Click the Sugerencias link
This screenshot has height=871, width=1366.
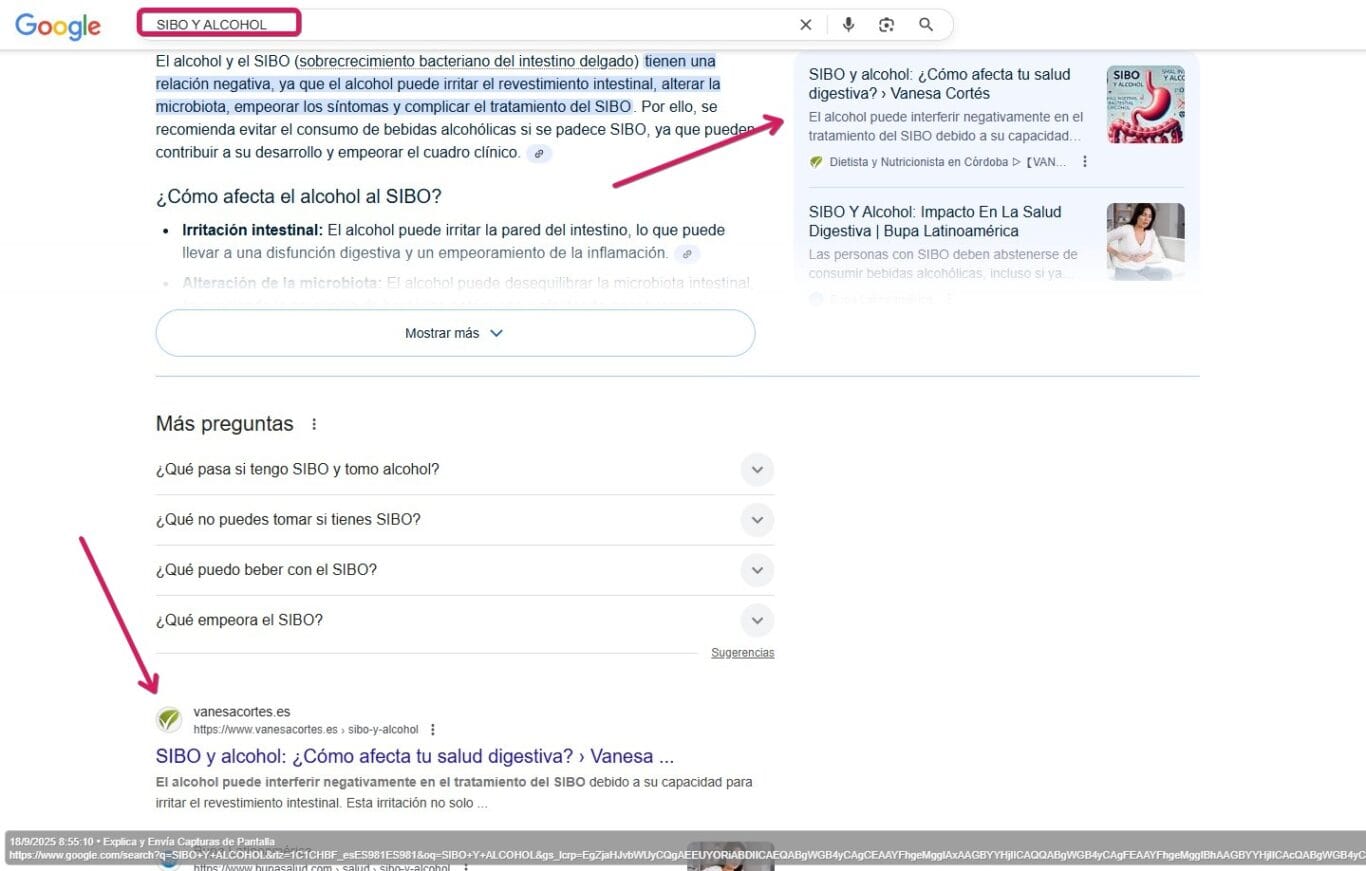(x=743, y=653)
